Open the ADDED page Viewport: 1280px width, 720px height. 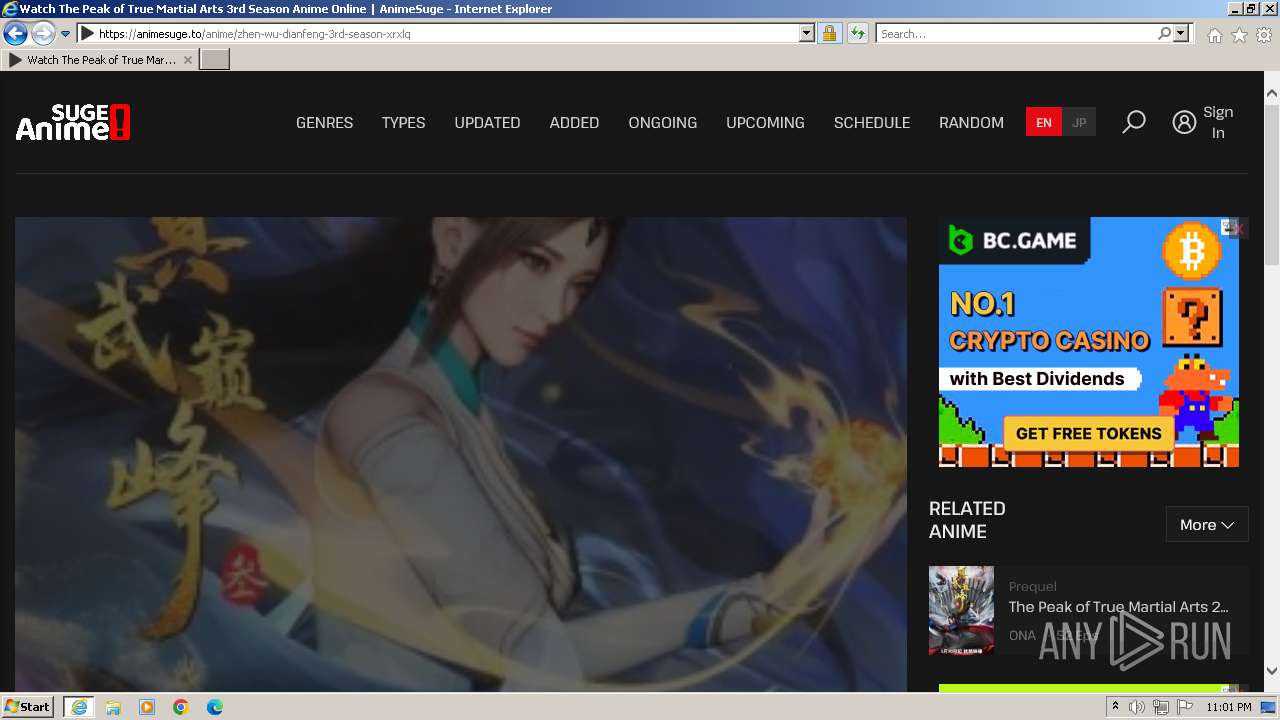coord(574,123)
